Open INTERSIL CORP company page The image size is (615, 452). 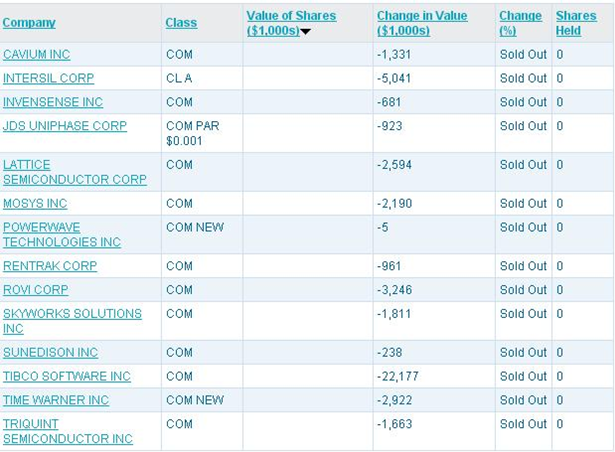(49, 78)
